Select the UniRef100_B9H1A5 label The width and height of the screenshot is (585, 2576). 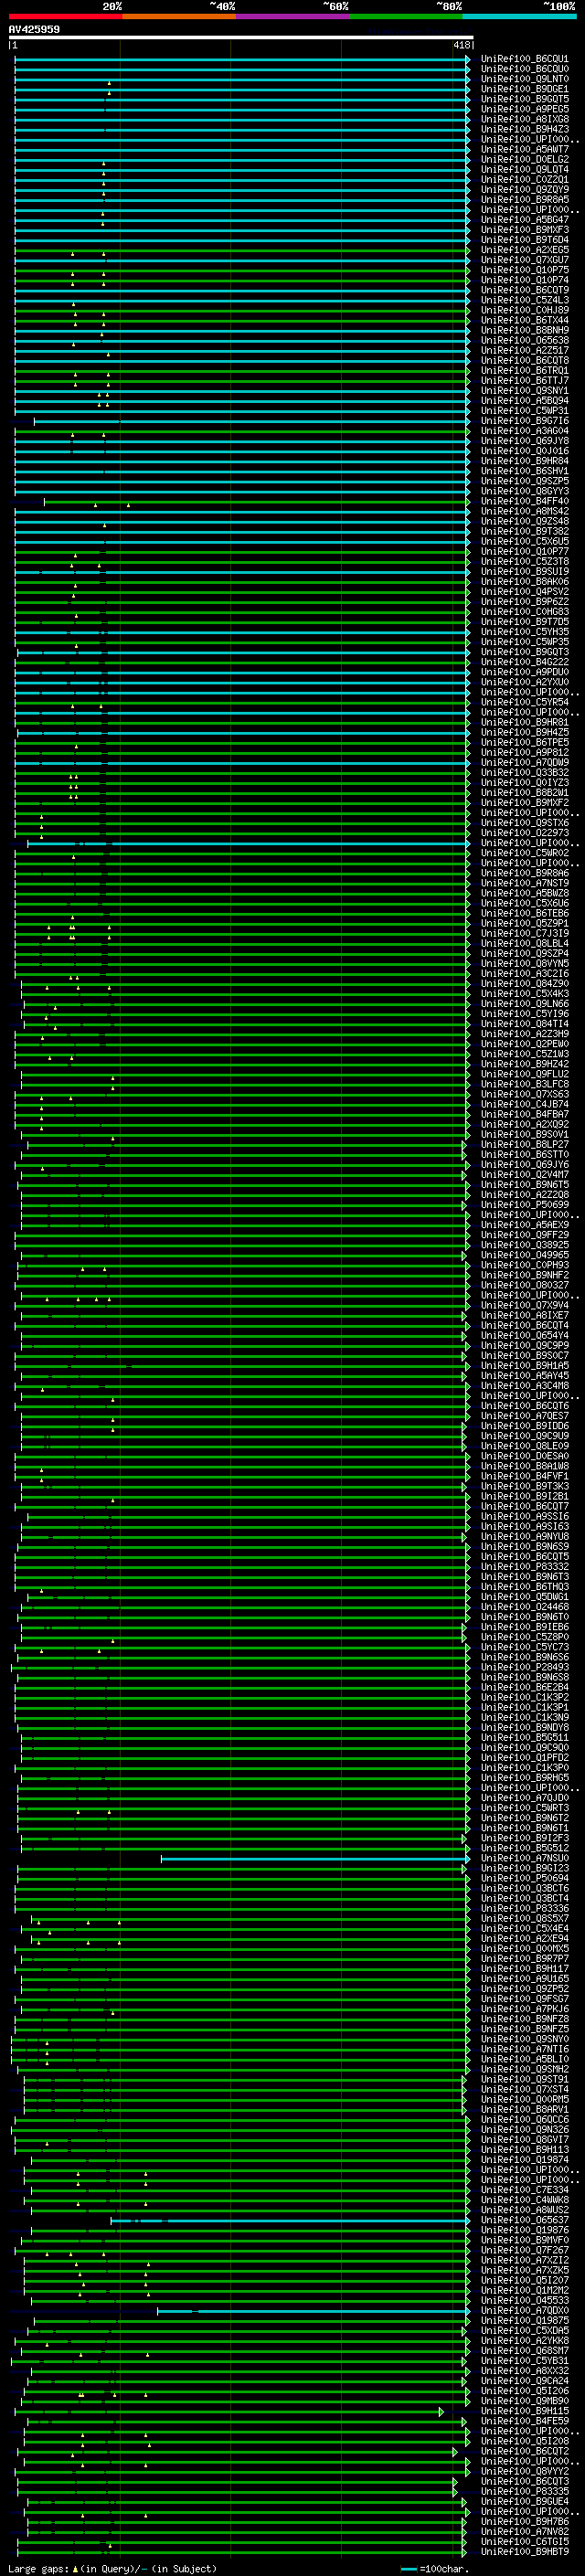pyautogui.click(x=524, y=1366)
